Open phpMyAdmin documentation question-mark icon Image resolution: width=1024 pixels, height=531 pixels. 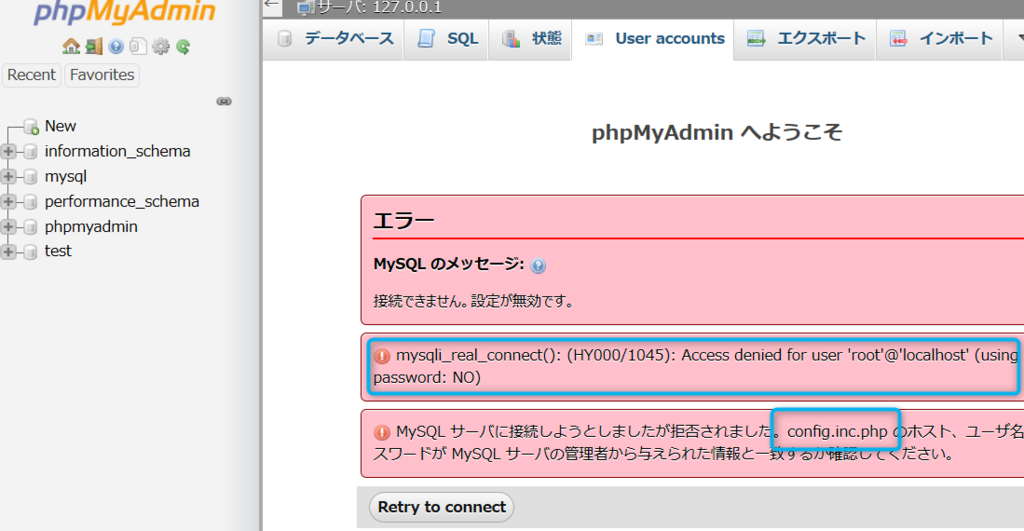[116, 46]
